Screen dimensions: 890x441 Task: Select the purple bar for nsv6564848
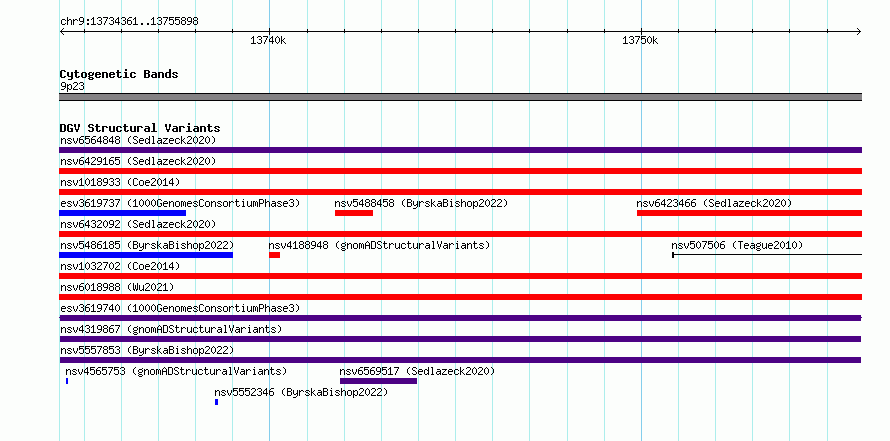point(460,150)
